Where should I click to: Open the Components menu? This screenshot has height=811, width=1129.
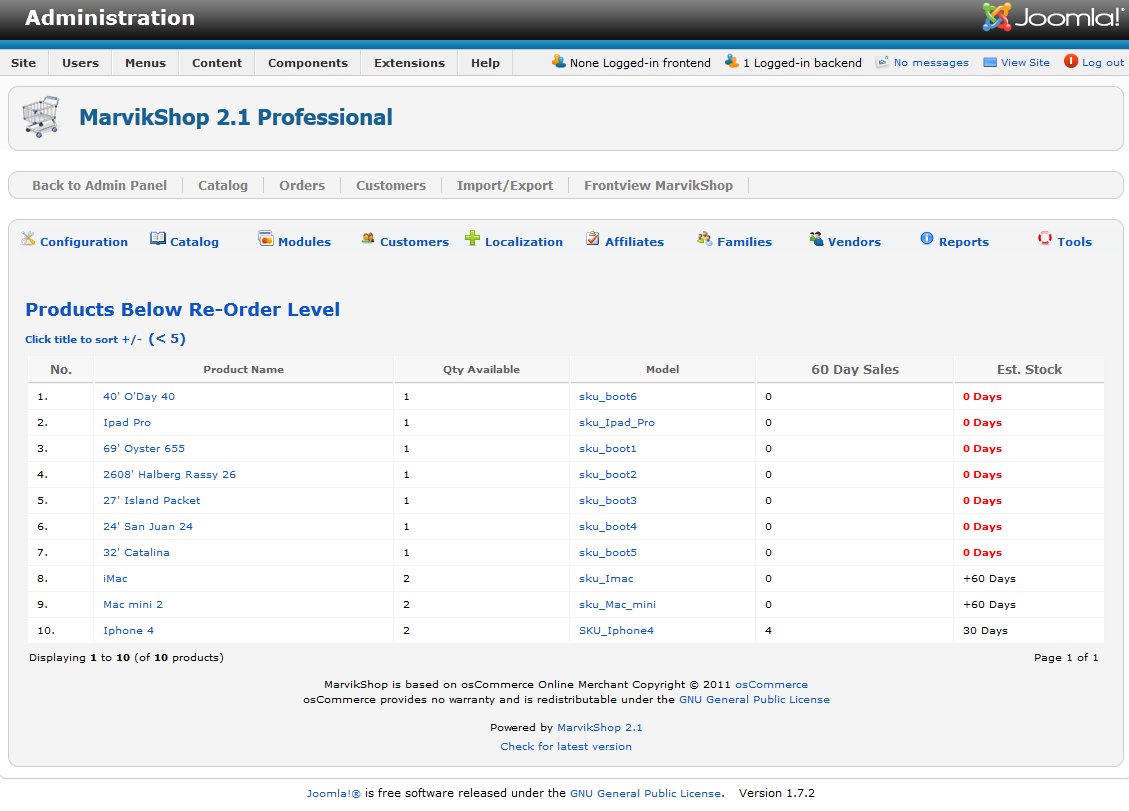(x=308, y=63)
